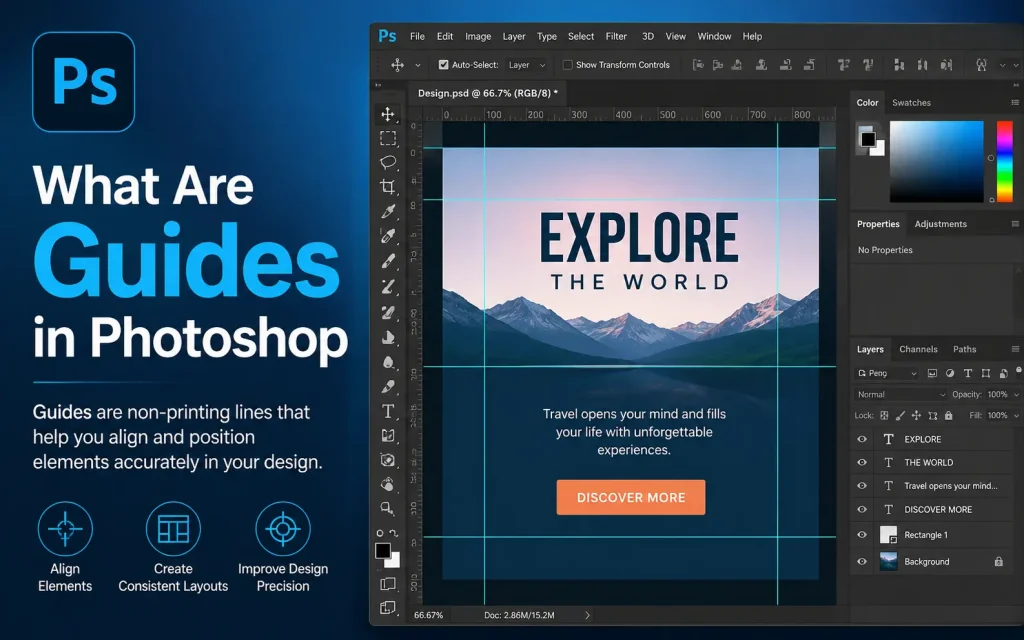Select the Crop tool
The width and height of the screenshot is (1024, 640).
[x=388, y=187]
